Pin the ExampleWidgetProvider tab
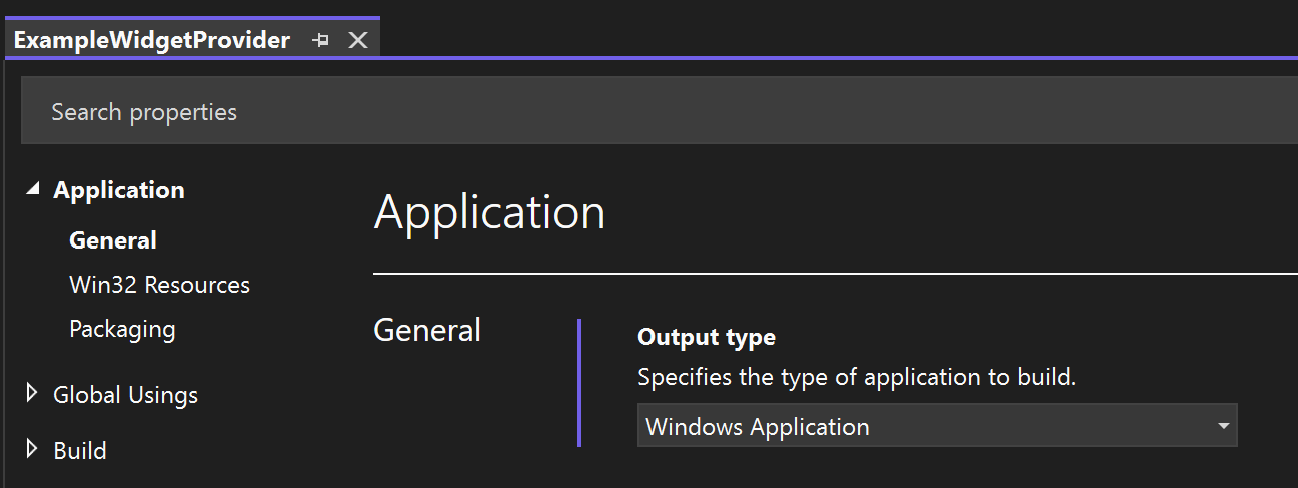This screenshot has width=1298, height=488. tap(321, 41)
